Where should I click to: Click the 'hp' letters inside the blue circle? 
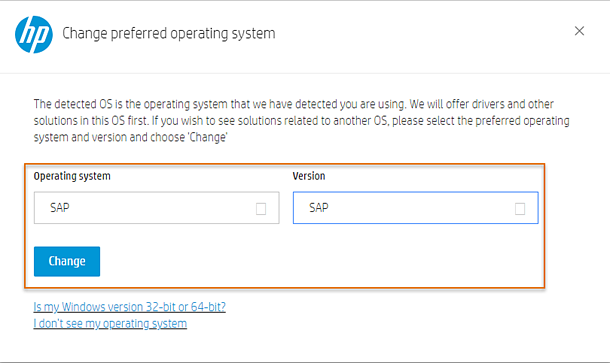(x=34, y=35)
